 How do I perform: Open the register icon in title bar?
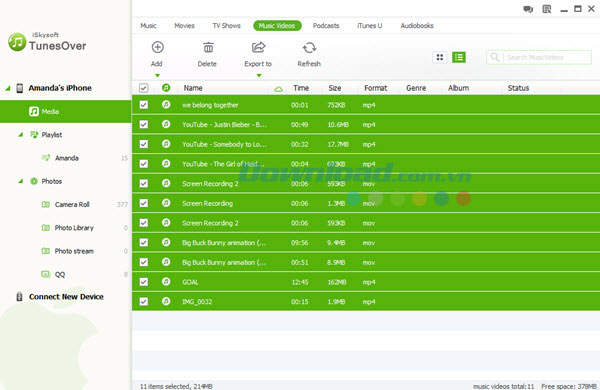pos(547,9)
